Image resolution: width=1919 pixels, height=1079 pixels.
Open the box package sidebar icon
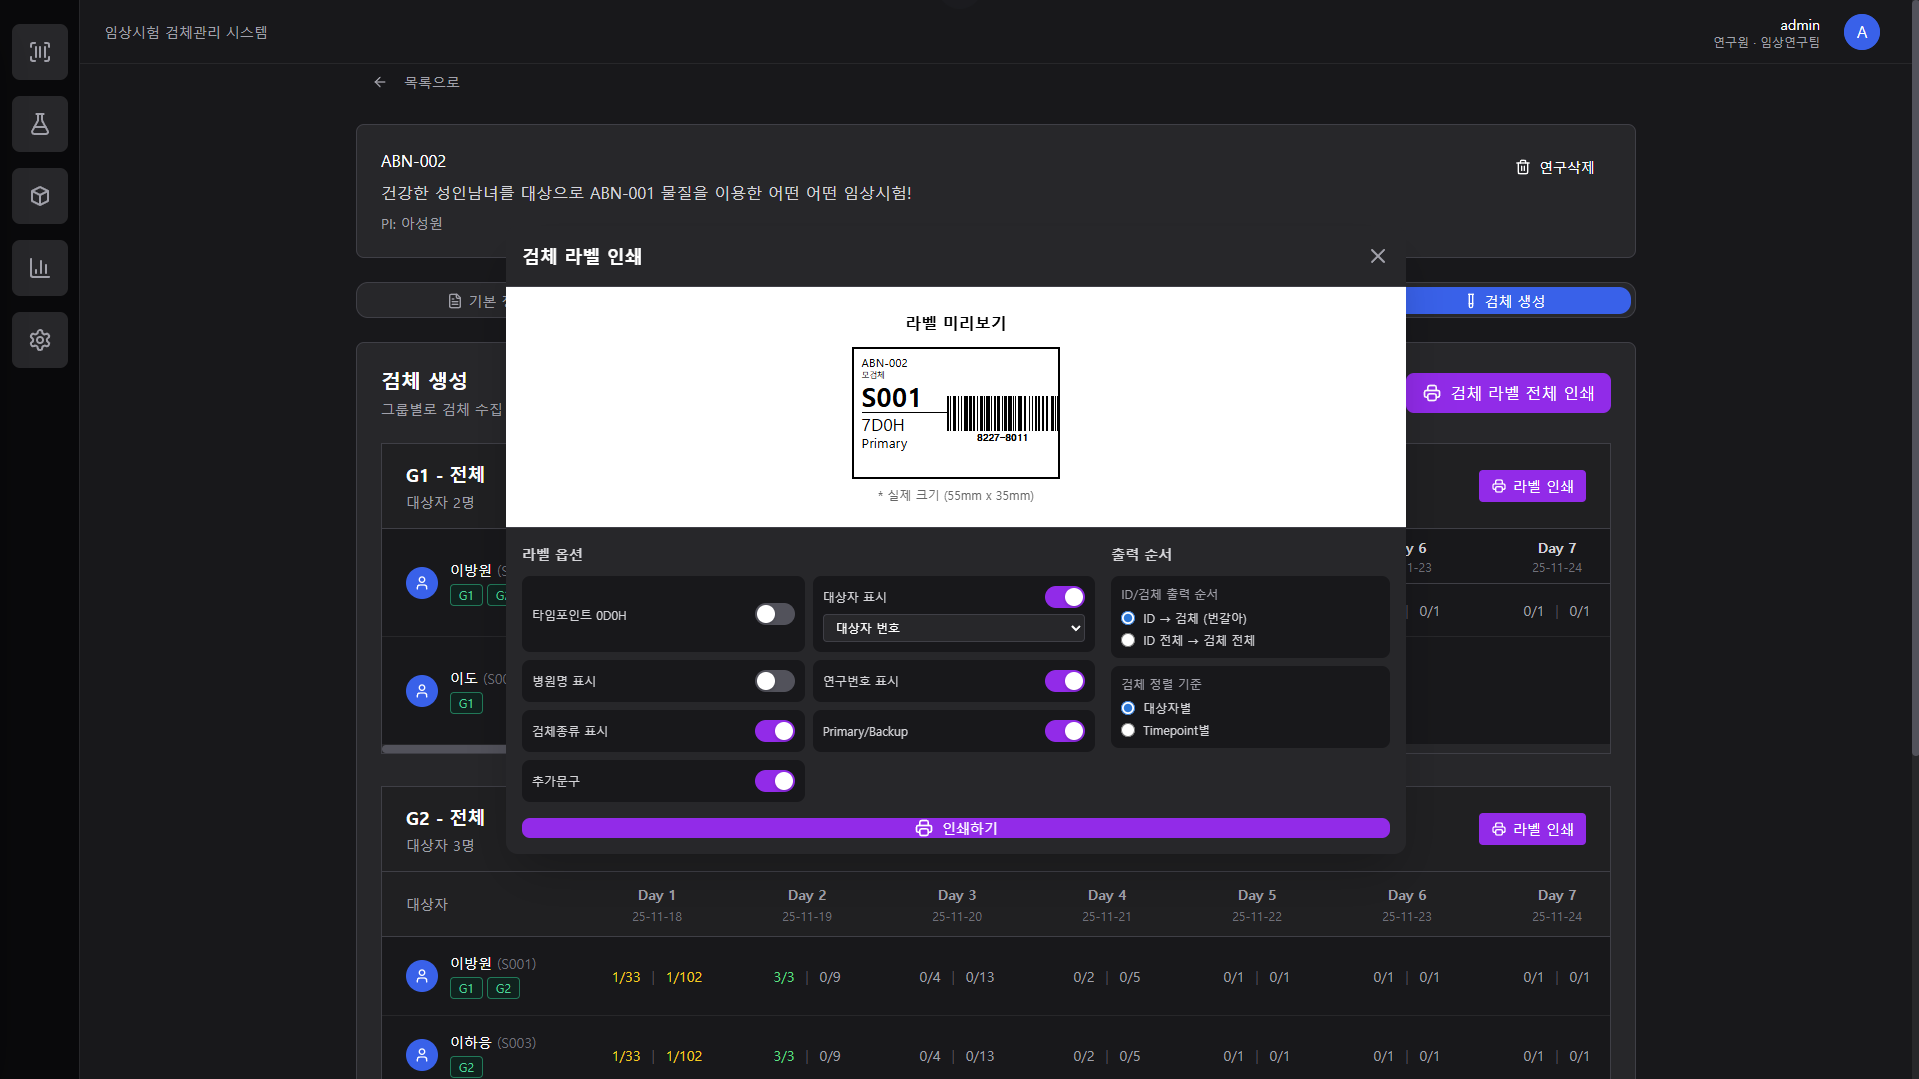click(40, 196)
